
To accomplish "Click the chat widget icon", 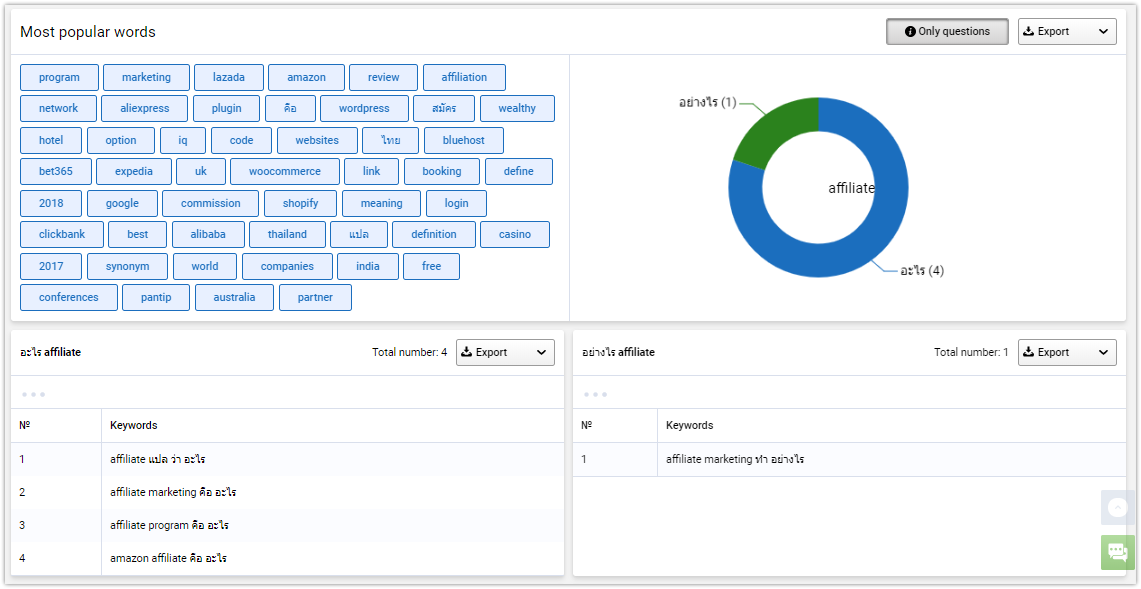I will [x=1118, y=551].
